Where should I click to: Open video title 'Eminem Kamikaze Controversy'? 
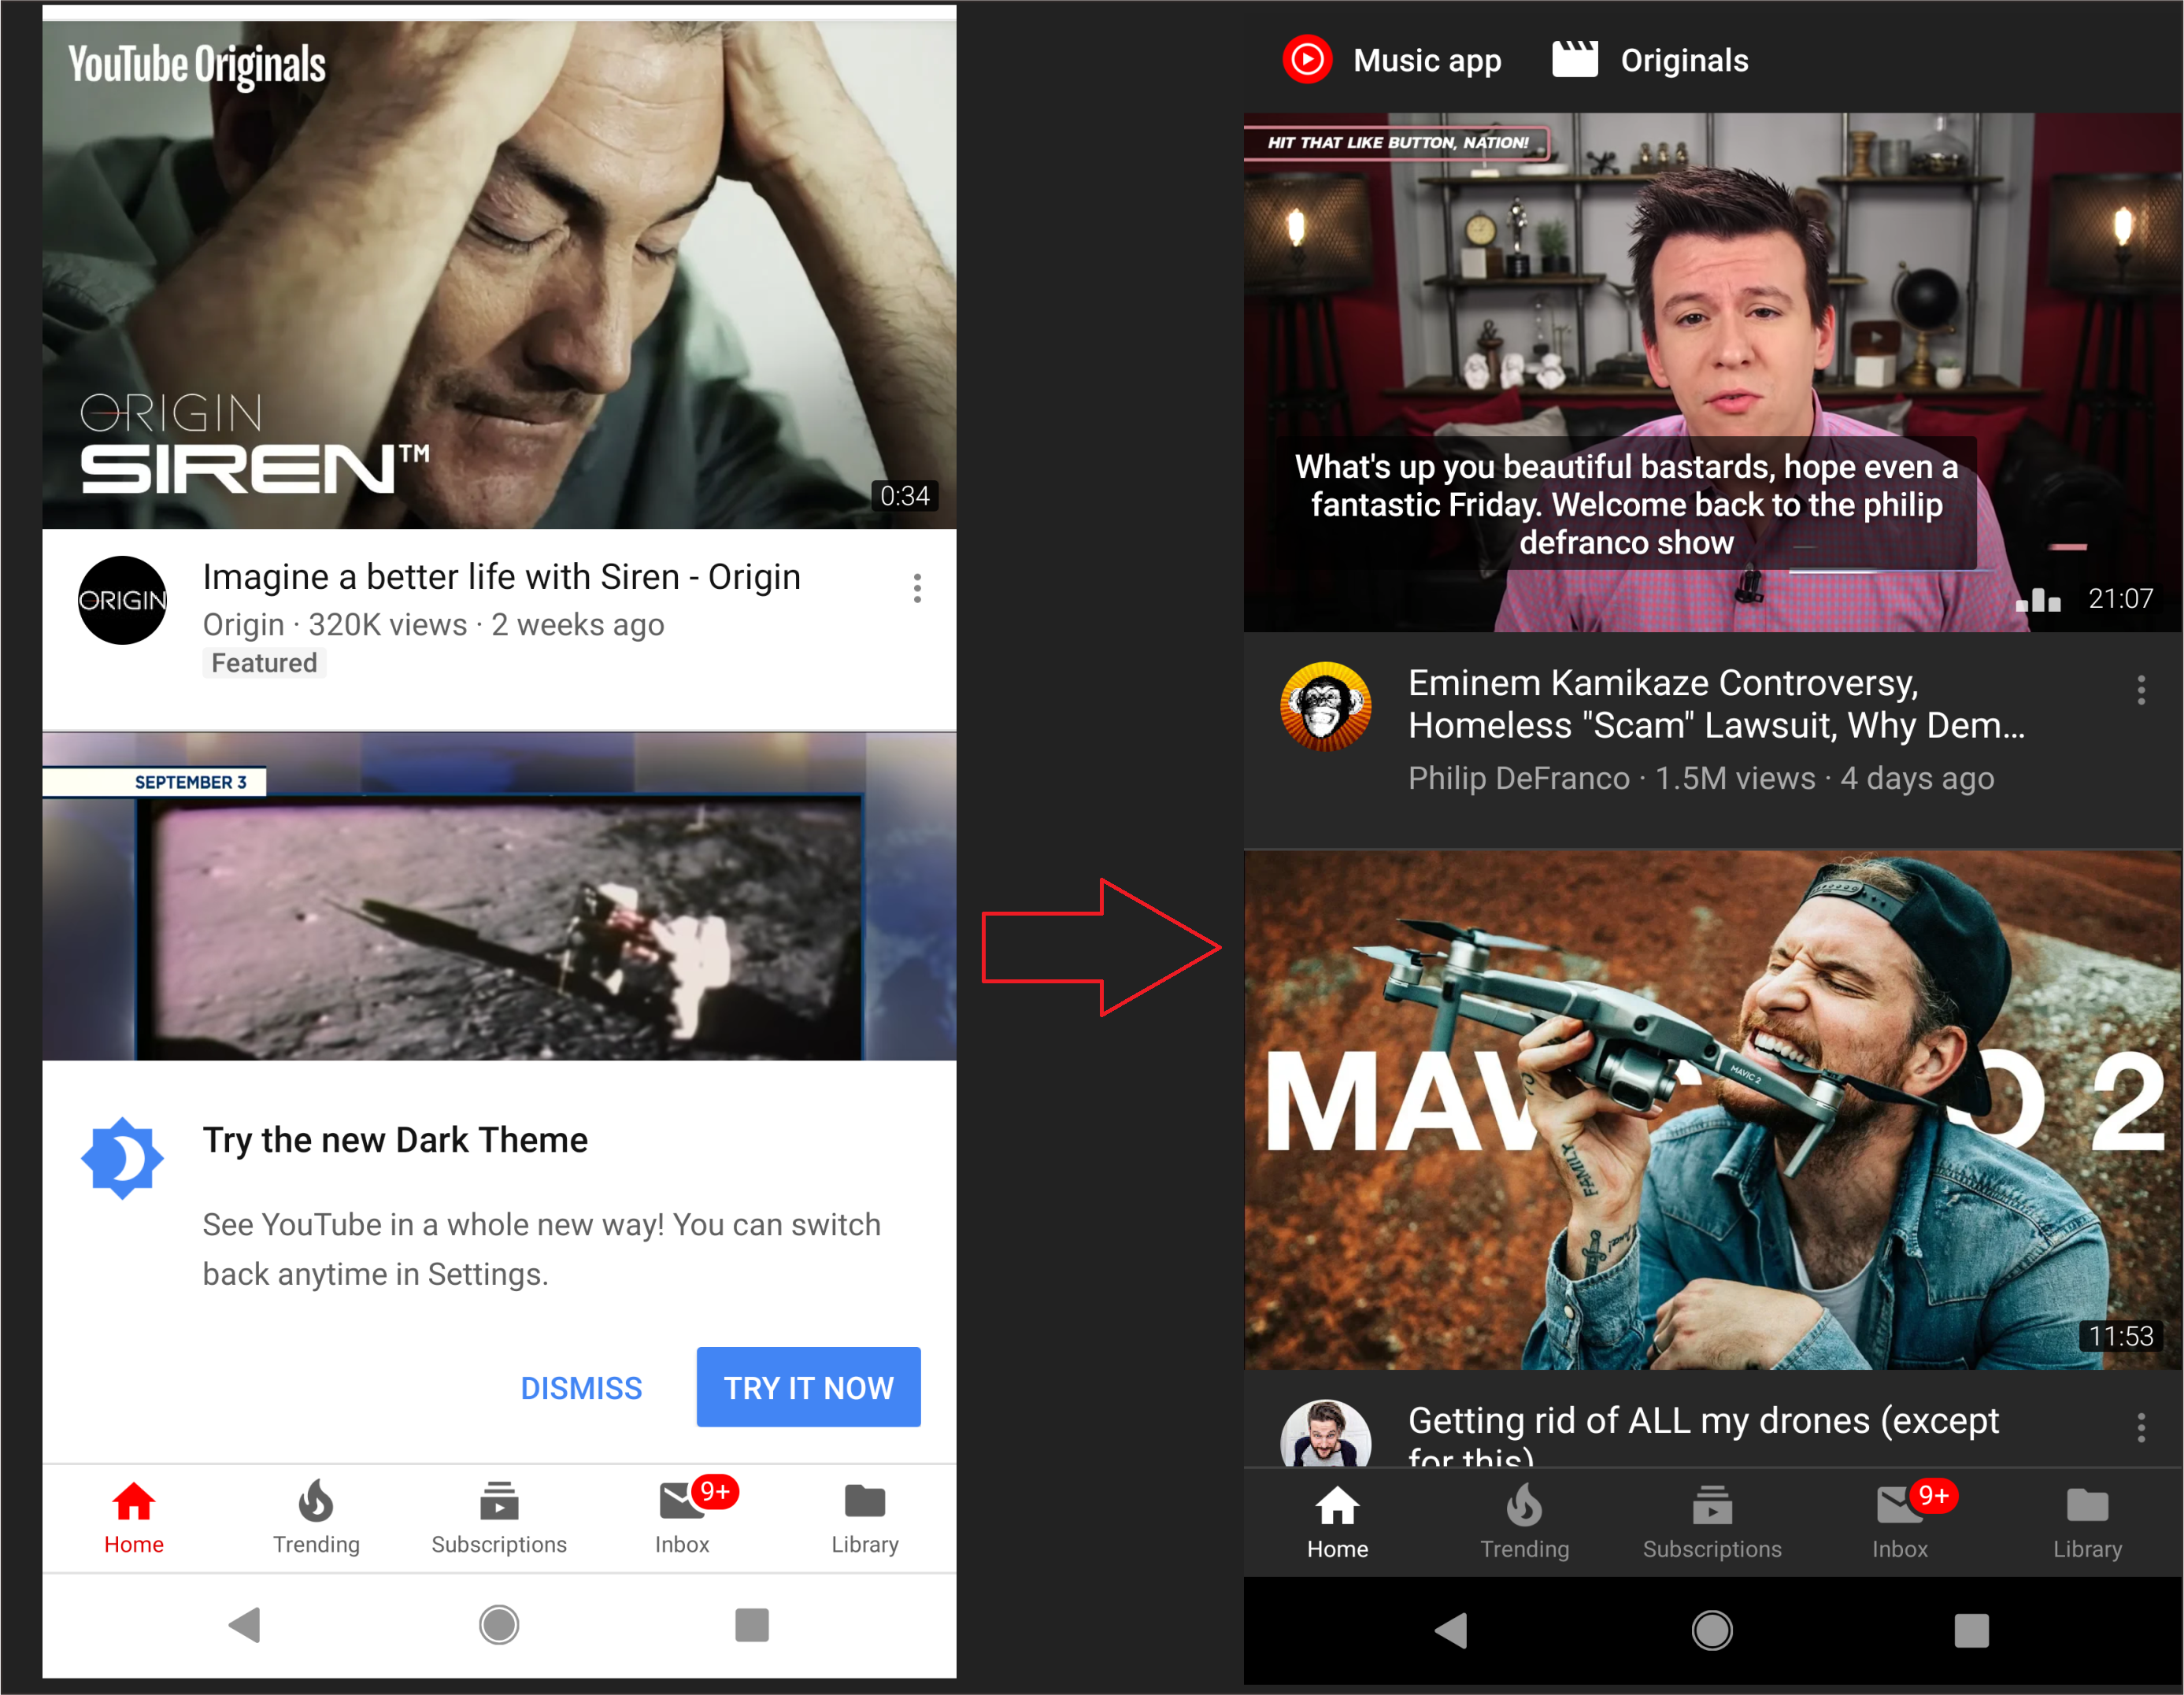click(1716, 704)
